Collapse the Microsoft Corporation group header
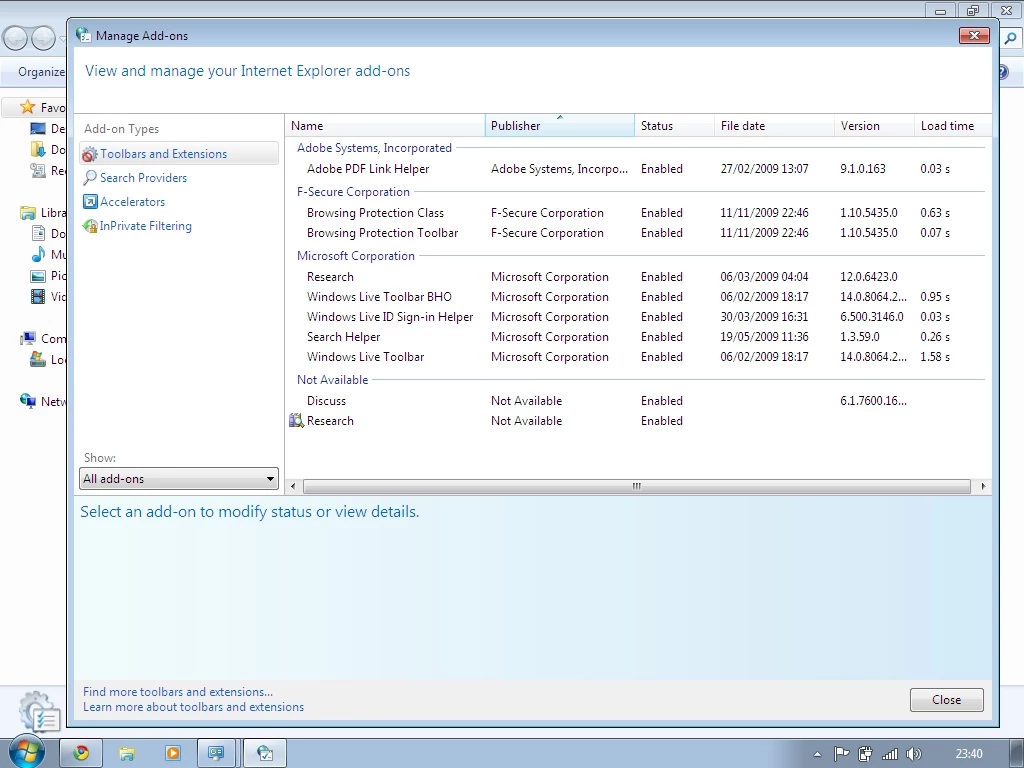This screenshot has width=1024, height=768. tap(355, 255)
